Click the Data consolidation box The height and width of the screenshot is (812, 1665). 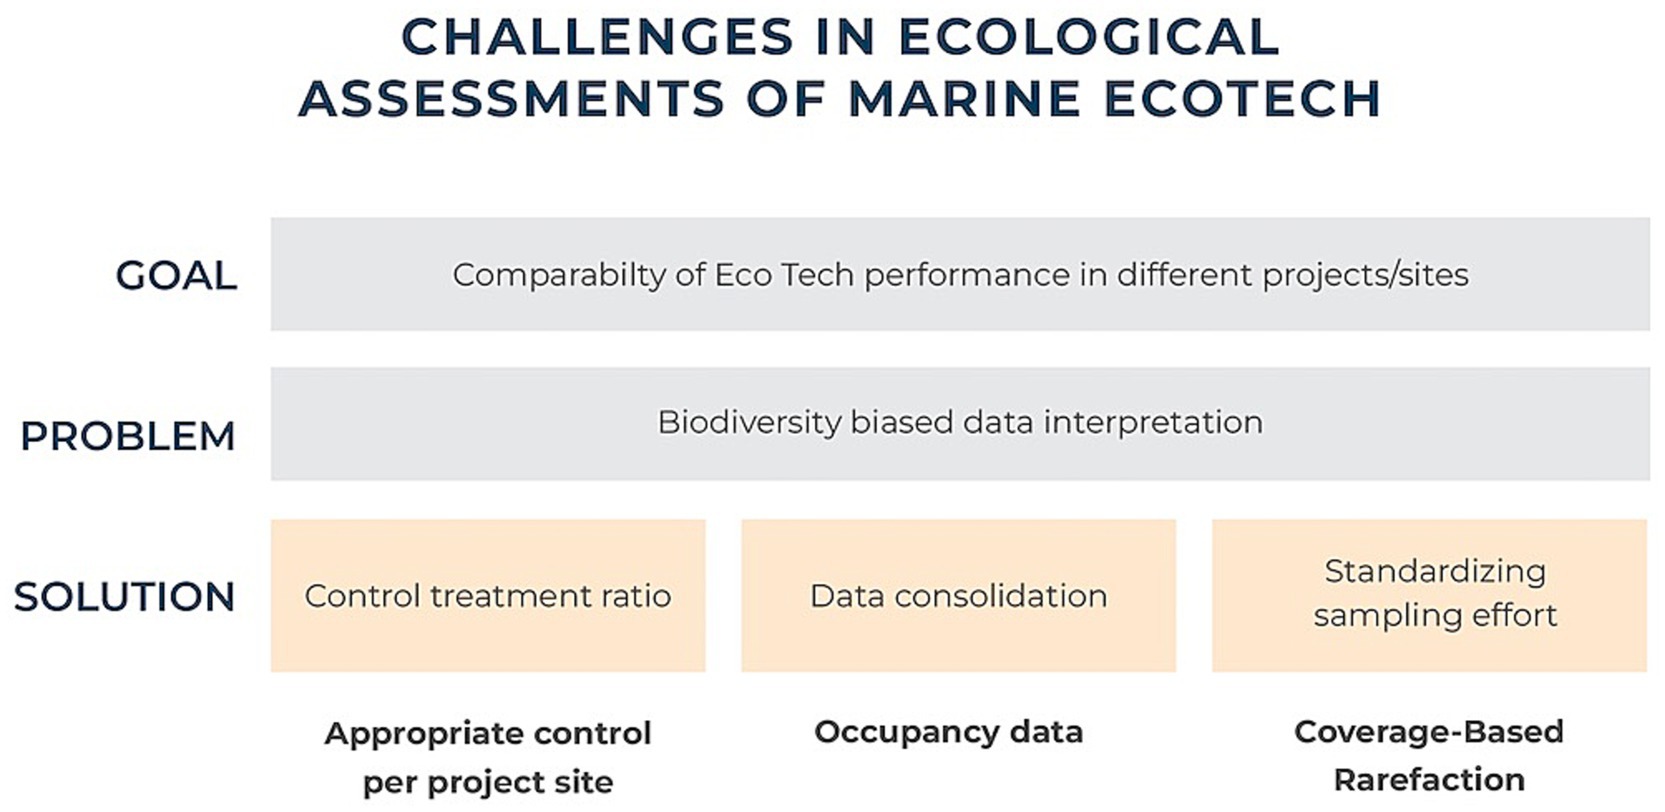pos(958,596)
